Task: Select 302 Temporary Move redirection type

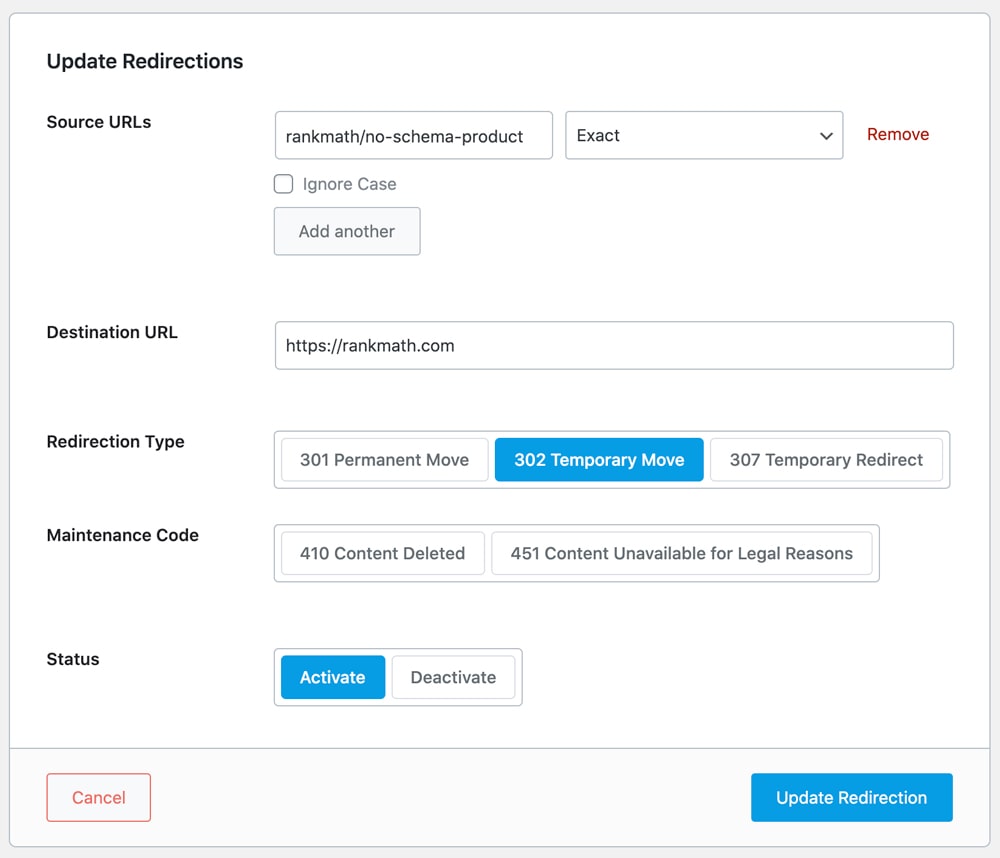Action: (598, 459)
